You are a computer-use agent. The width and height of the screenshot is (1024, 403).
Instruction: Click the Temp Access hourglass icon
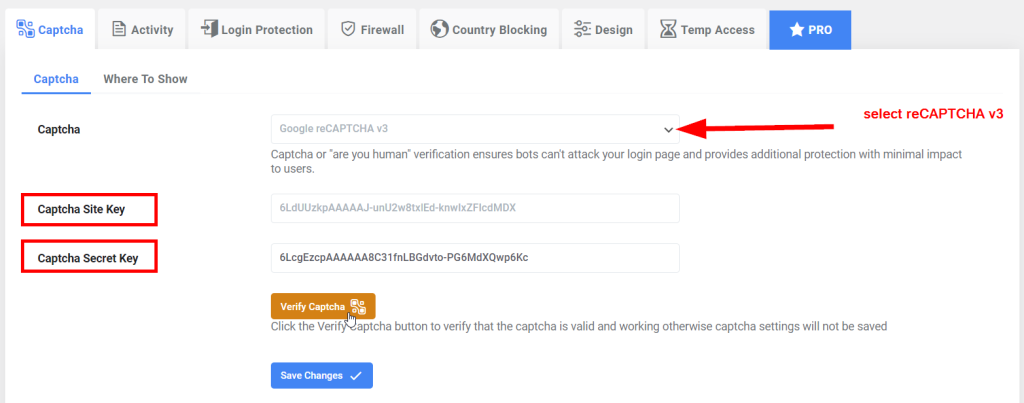(x=668, y=29)
